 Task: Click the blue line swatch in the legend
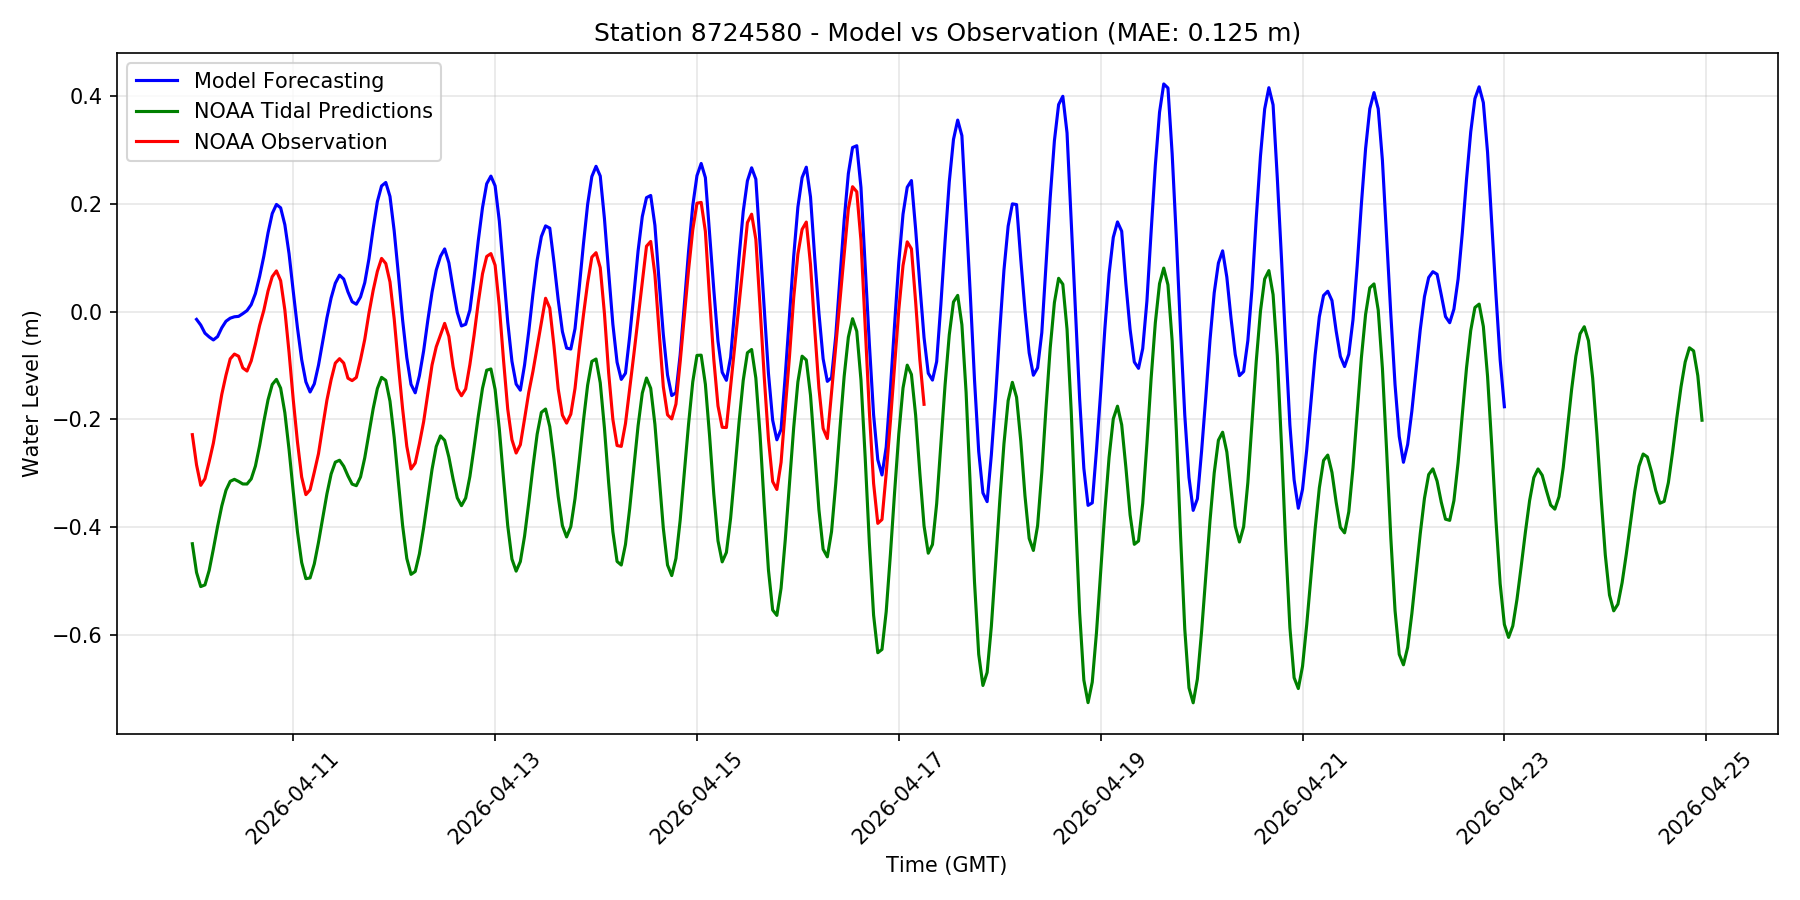159,81
